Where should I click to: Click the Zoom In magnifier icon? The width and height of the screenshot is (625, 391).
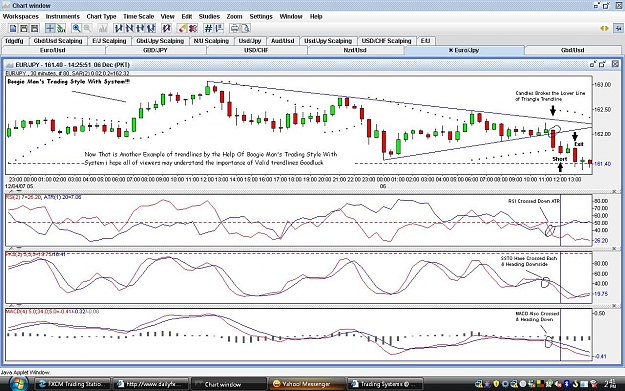coord(76,28)
